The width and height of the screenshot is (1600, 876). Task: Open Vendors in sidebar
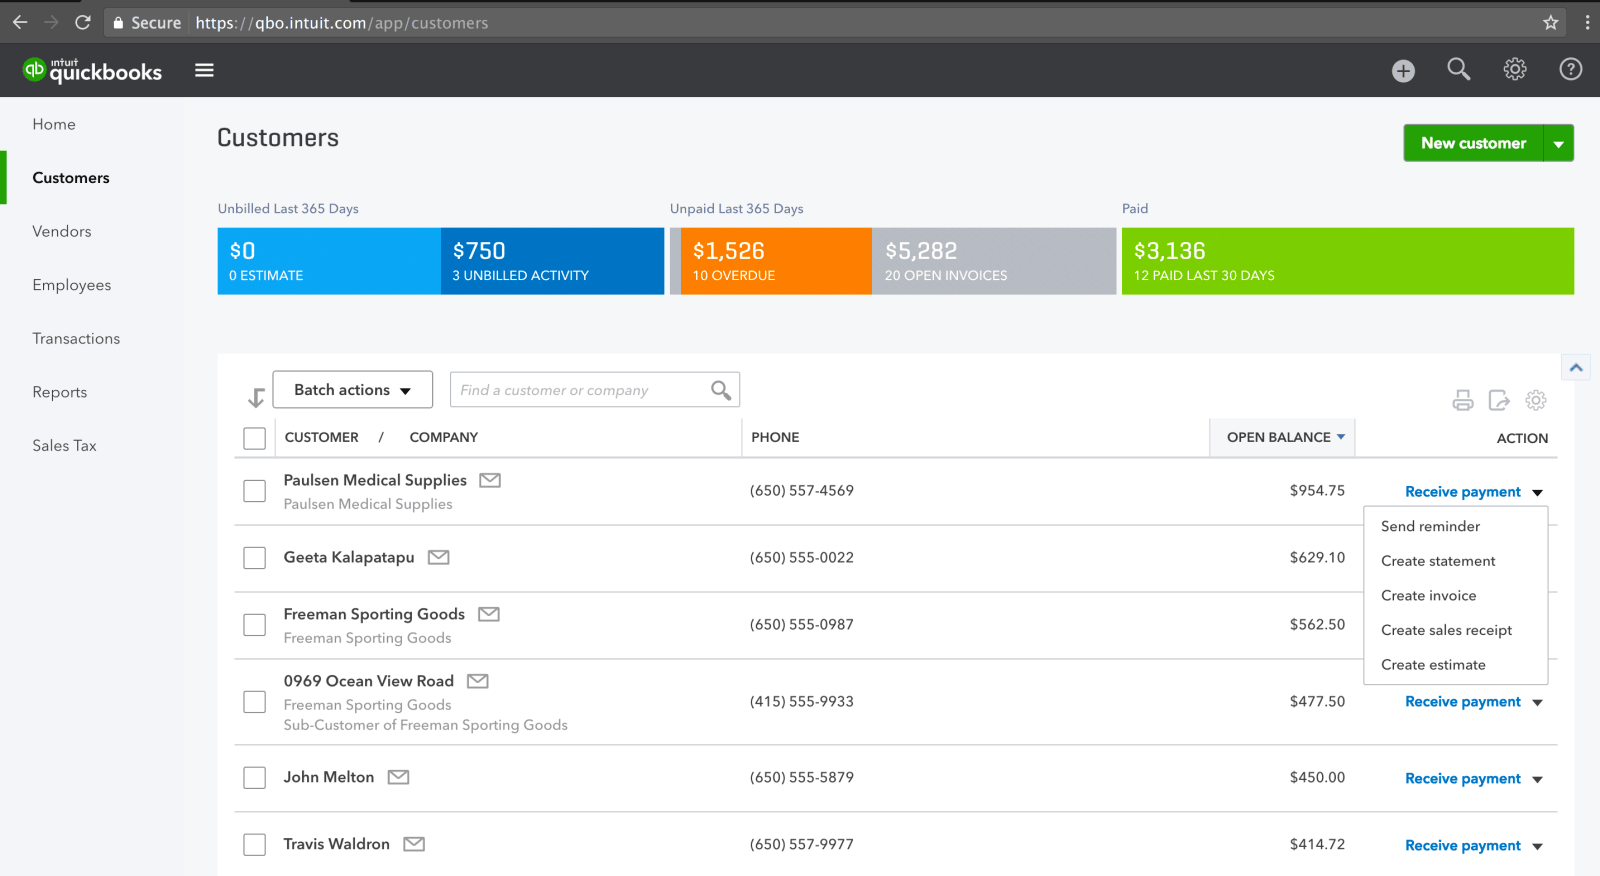[x=62, y=231]
